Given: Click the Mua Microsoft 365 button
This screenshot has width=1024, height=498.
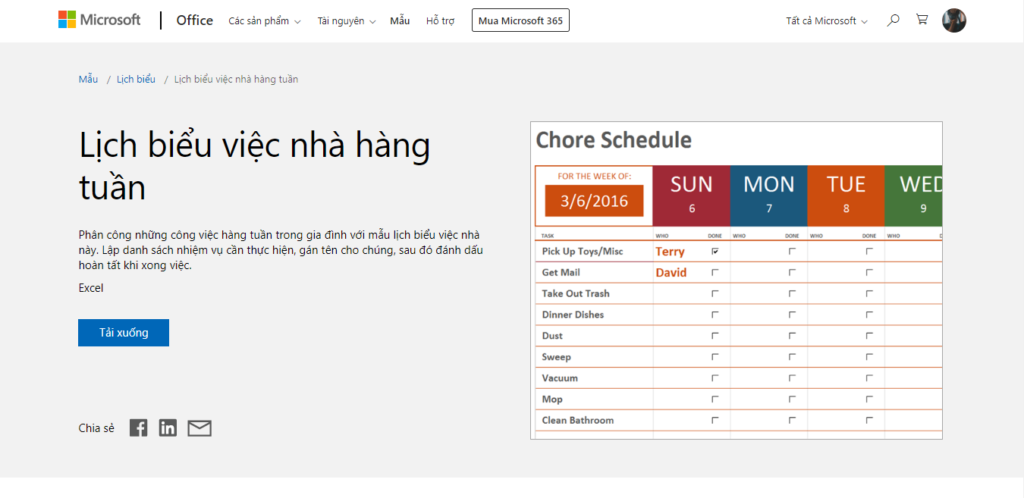Looking at the screenshot, I should (x=520, y=21).
